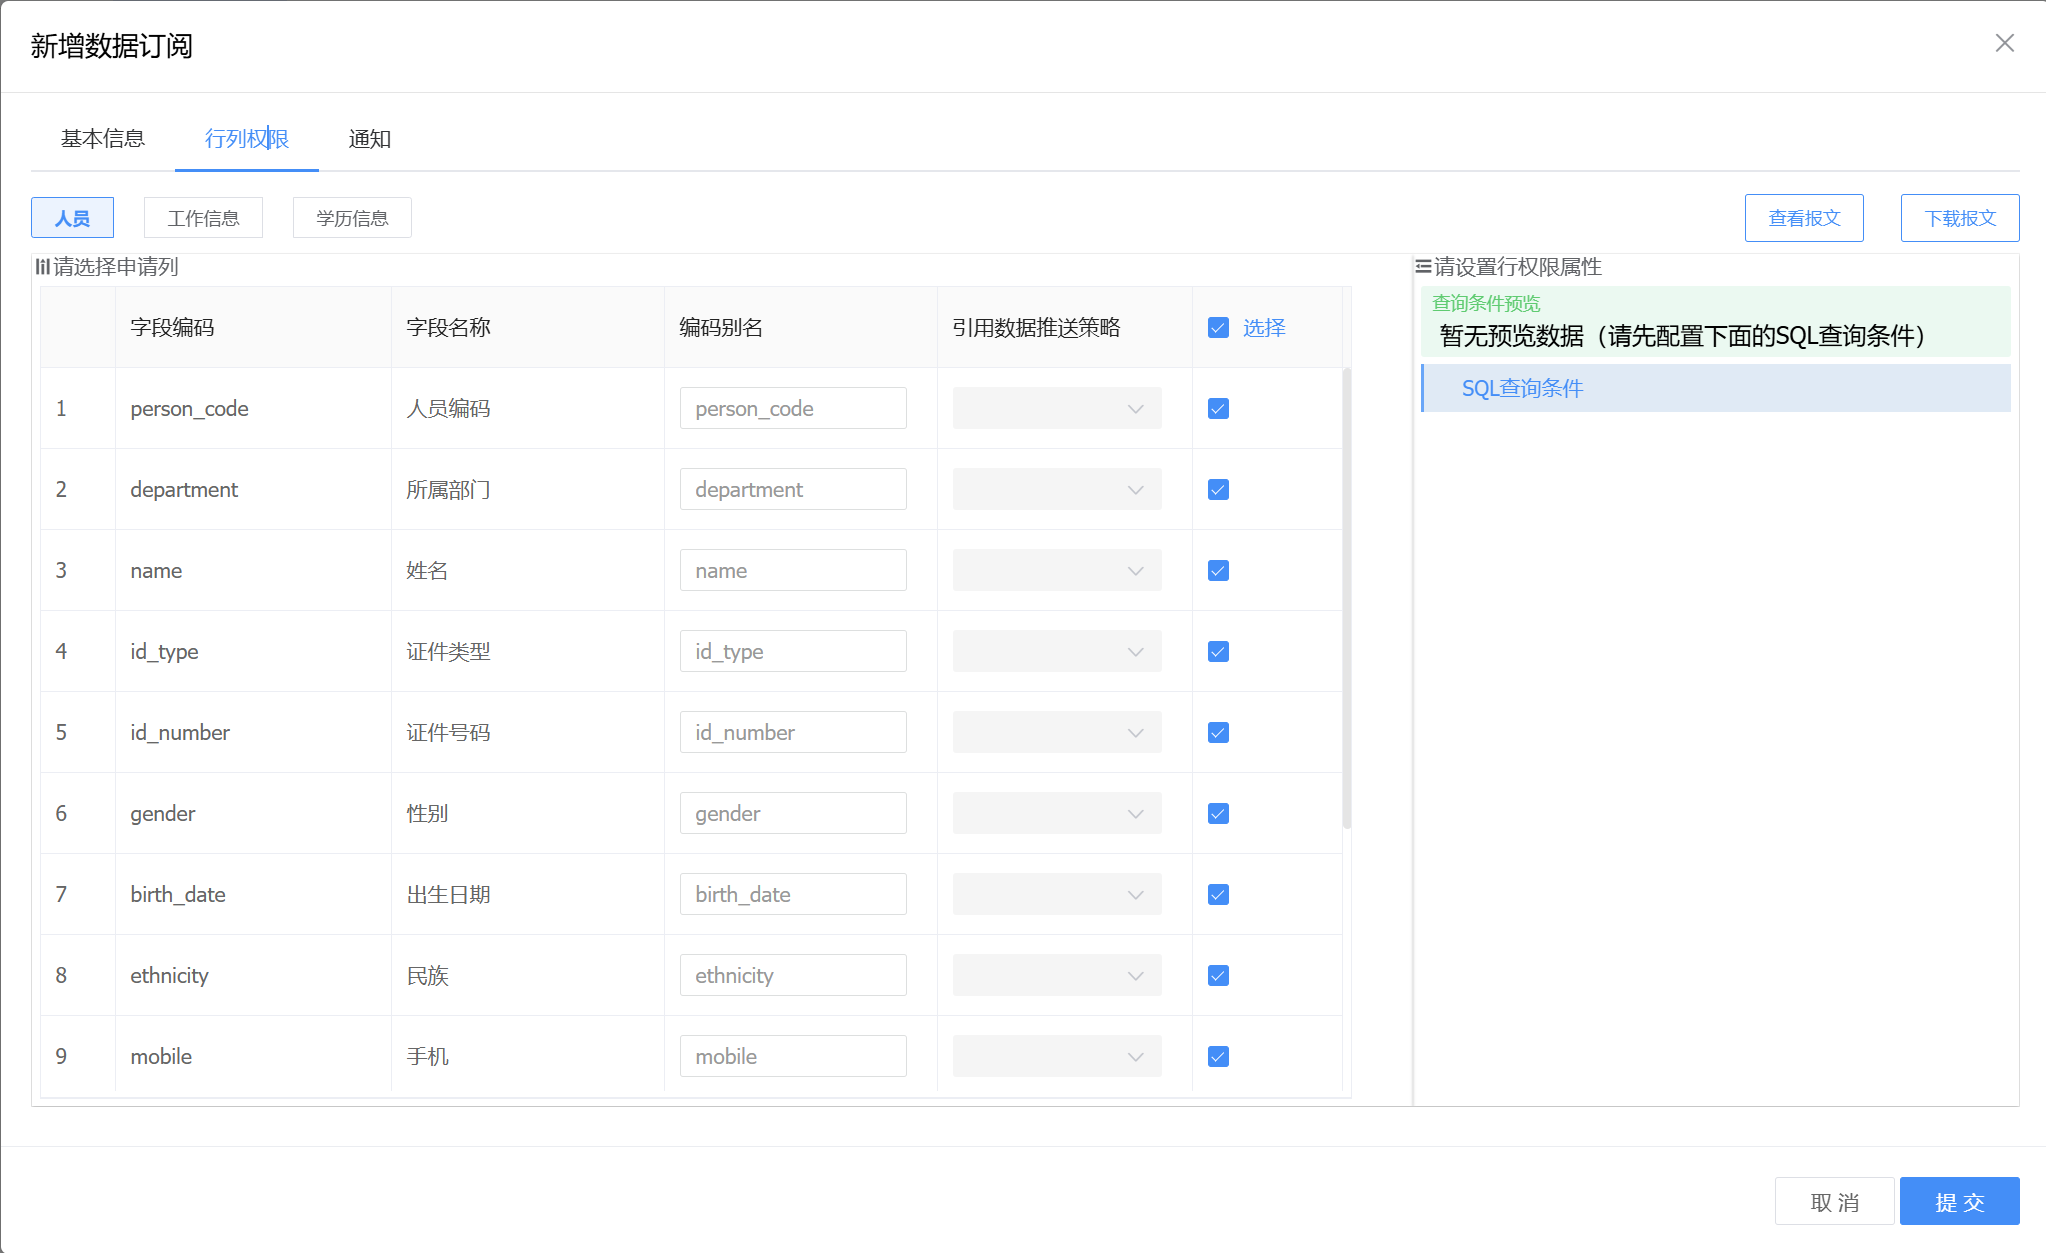Click the 查看报文 button

(x=1803, y=218)
